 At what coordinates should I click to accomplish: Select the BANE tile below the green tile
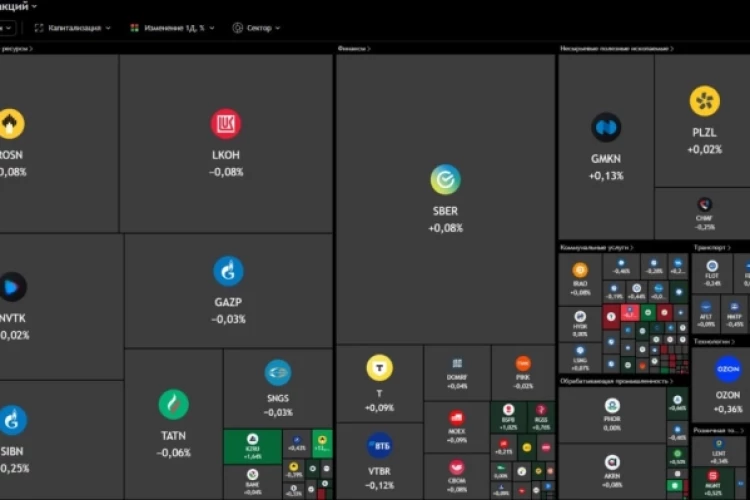pos(253,481)
